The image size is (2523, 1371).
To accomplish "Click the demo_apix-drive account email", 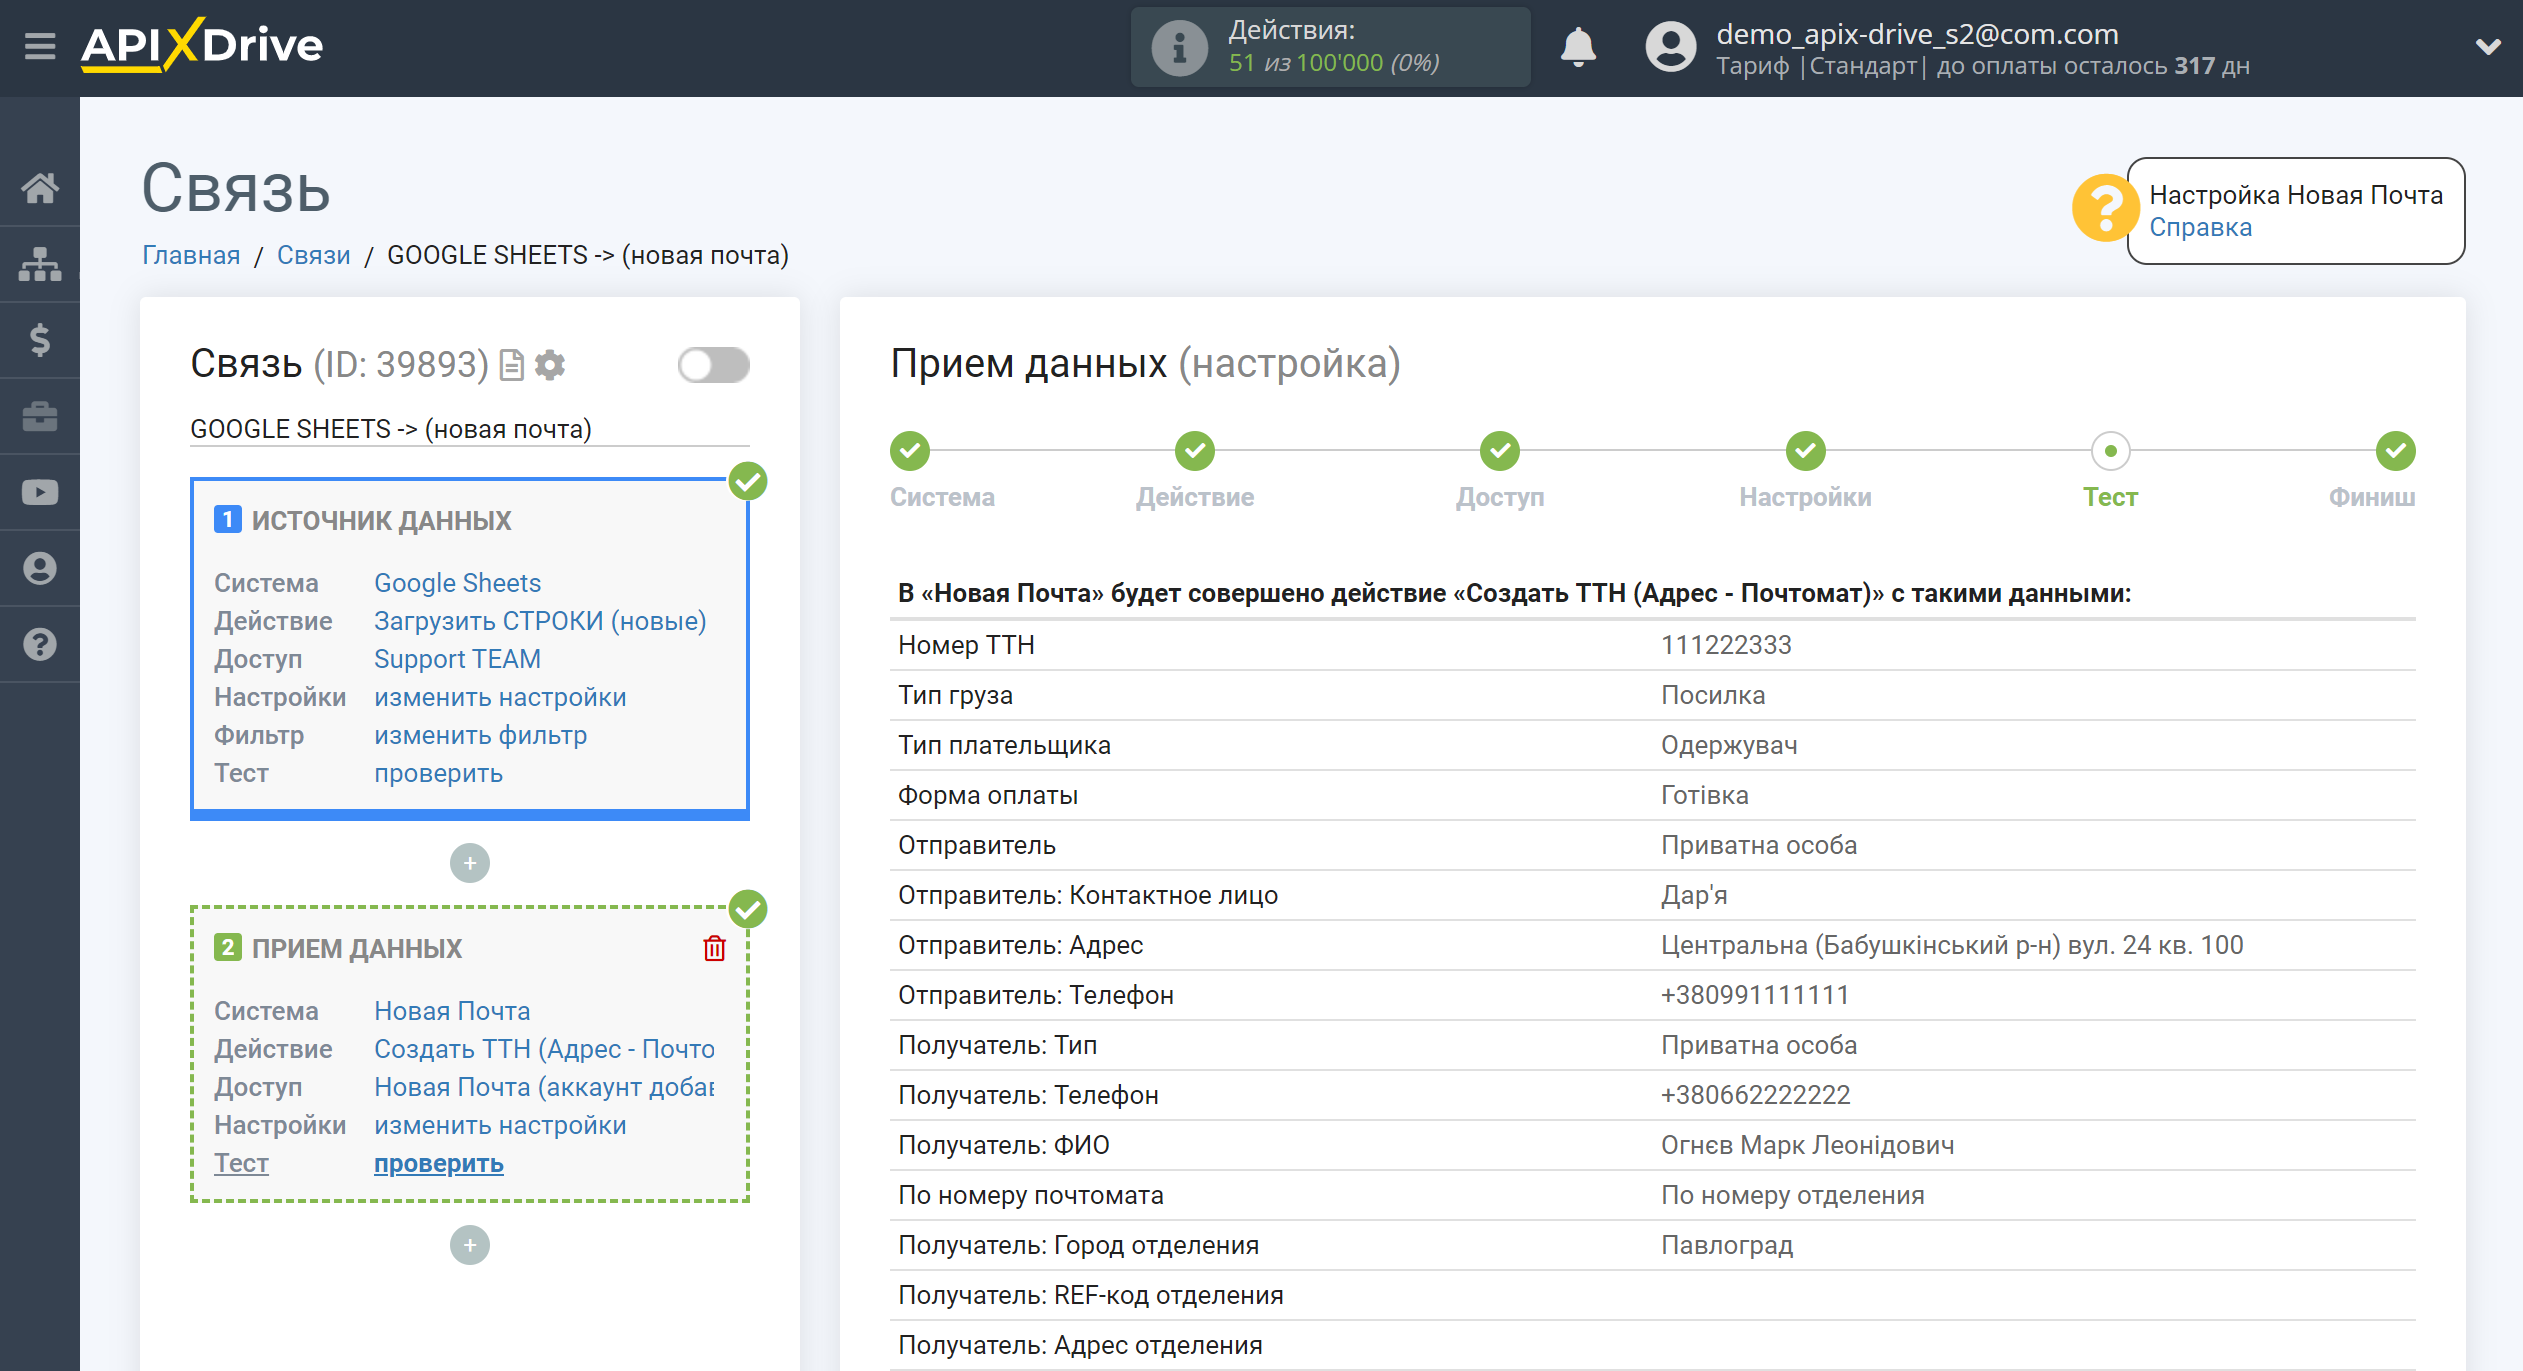I will [x=1917, y=34].
